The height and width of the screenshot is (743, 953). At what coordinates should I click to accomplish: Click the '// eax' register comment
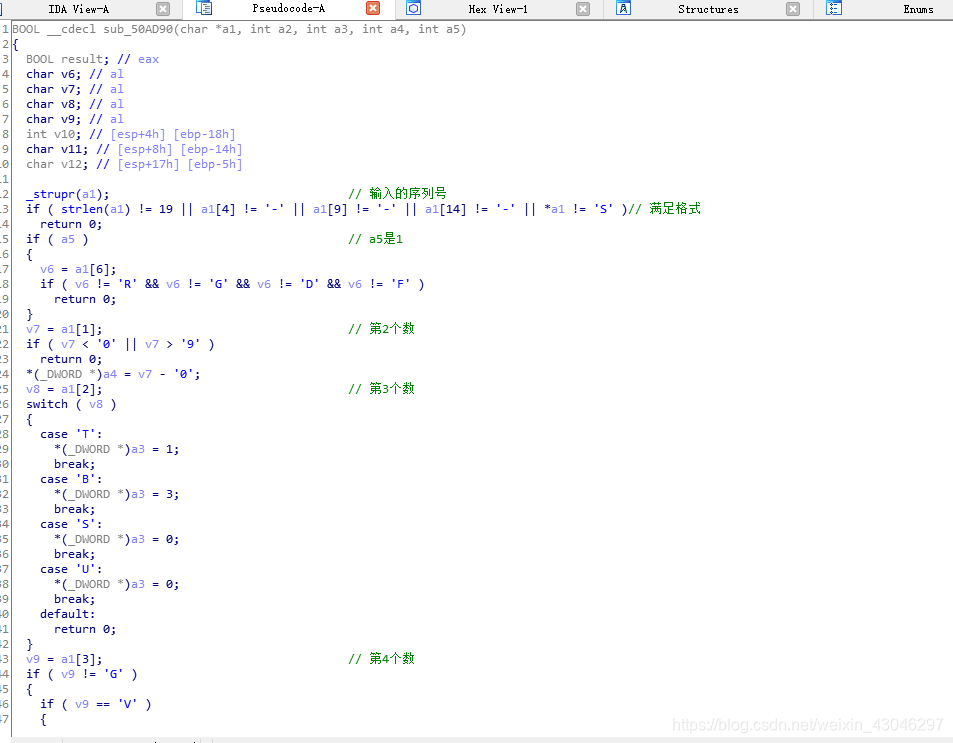[x=138, y=59]
